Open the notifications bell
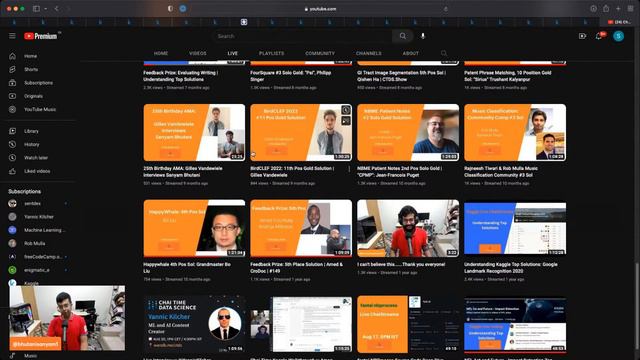Image resolution: width=640 pixels, height=360 pixels. click(599, 36)
